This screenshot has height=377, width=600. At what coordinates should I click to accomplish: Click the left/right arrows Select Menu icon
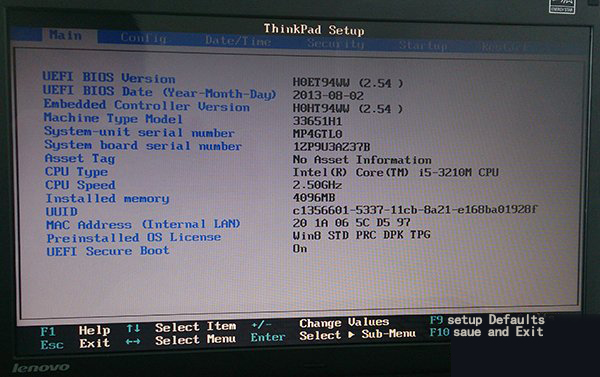click(133, 341)
